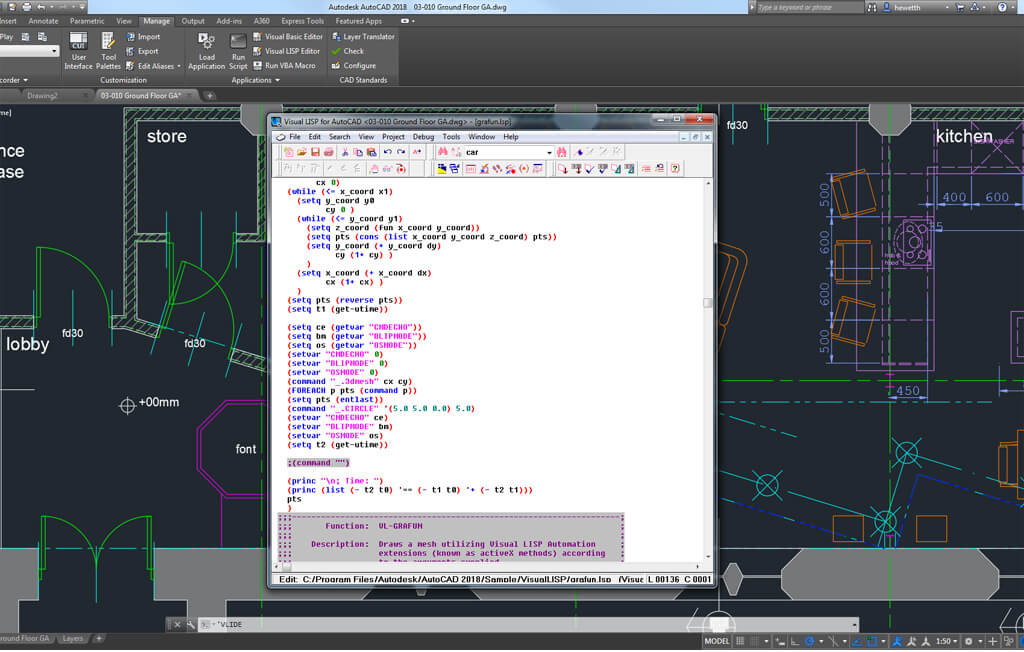
Task: Click the command line input showing VLIDE
Action: click(x=529, y=625)
